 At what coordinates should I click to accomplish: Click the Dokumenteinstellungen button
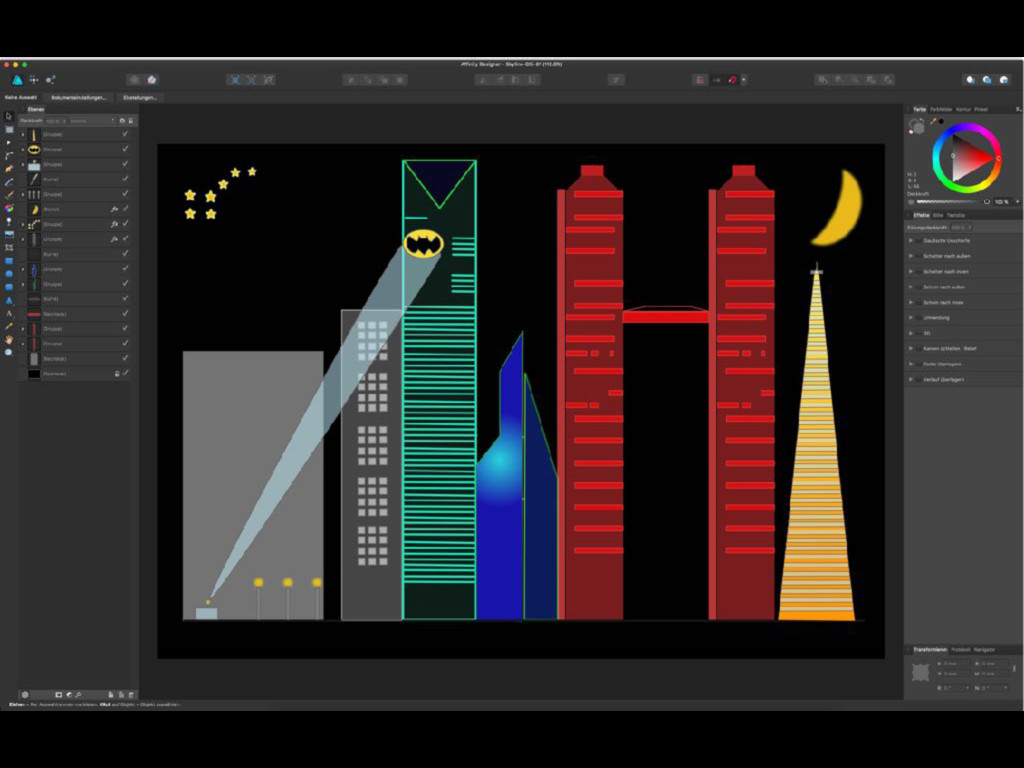(78, 97)
